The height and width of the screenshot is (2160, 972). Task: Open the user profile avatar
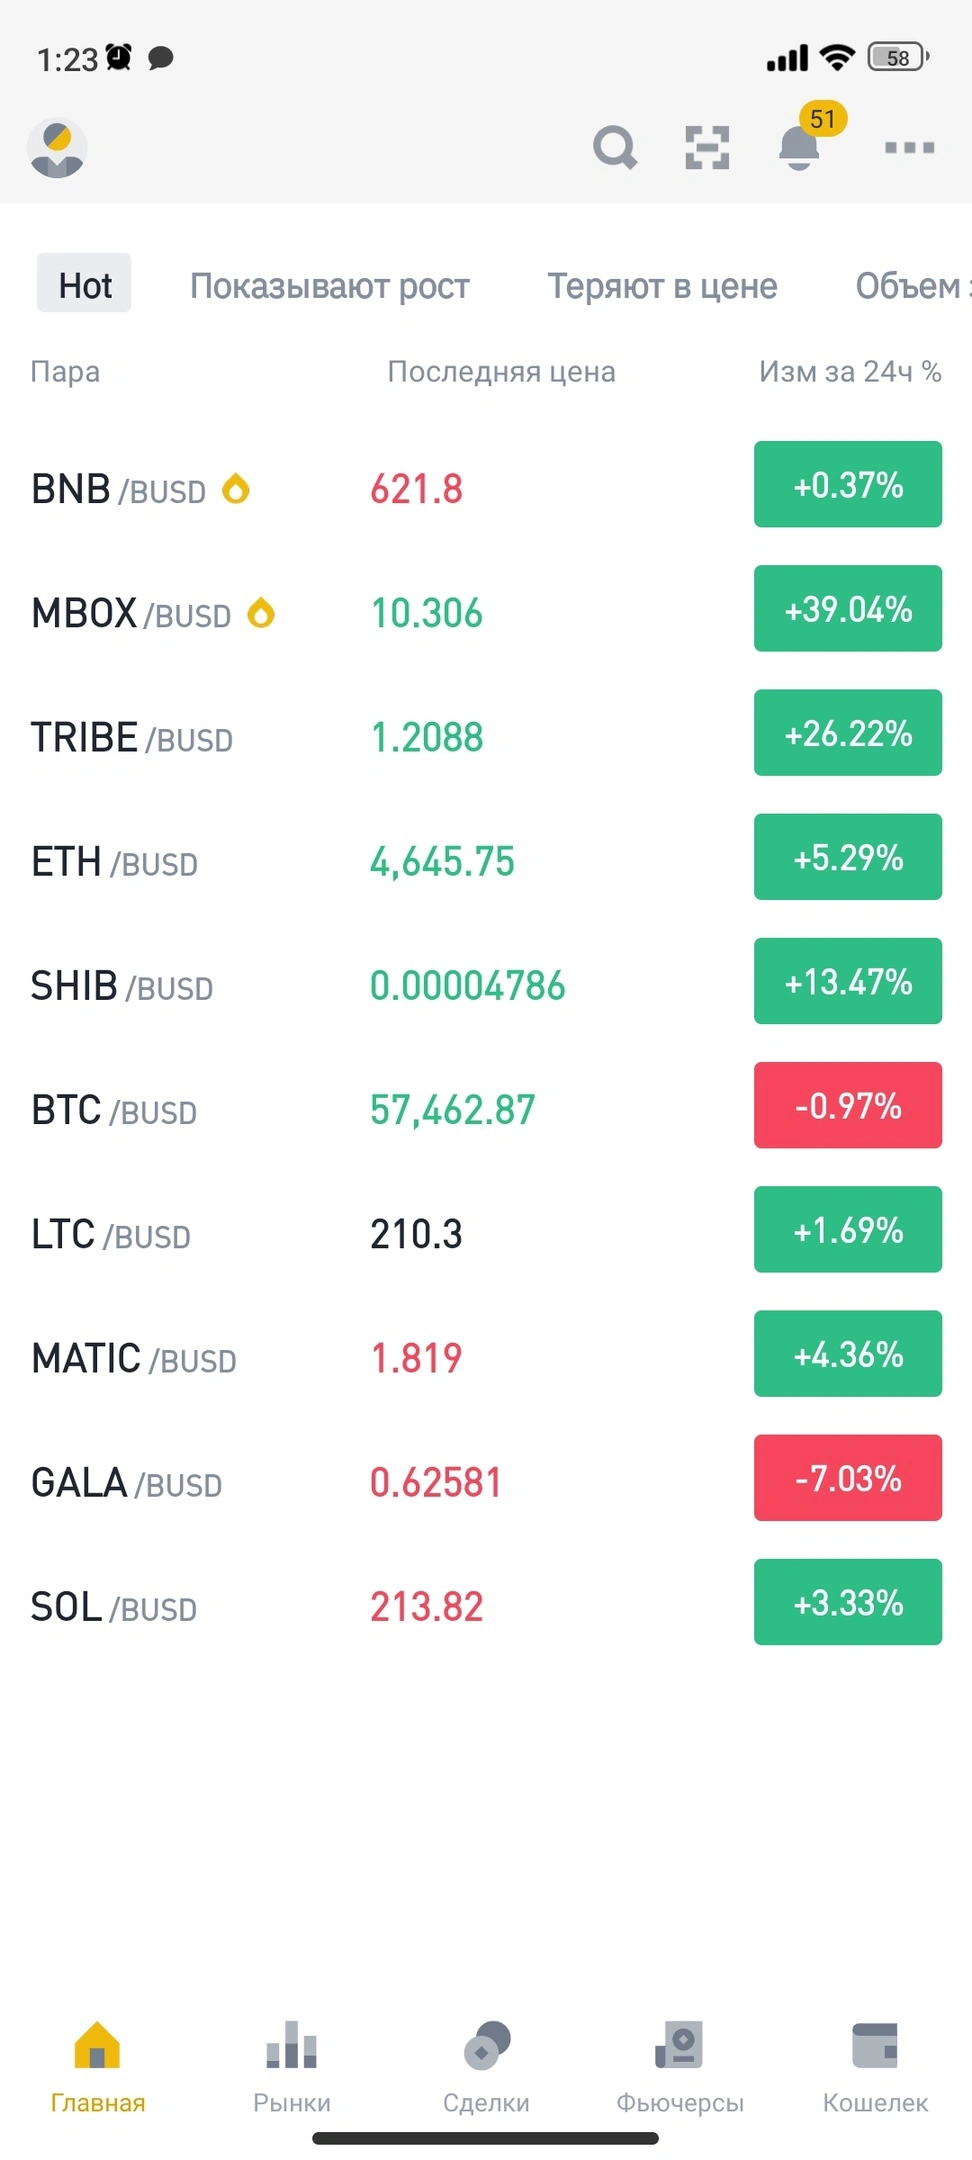(x=57, y=148)
